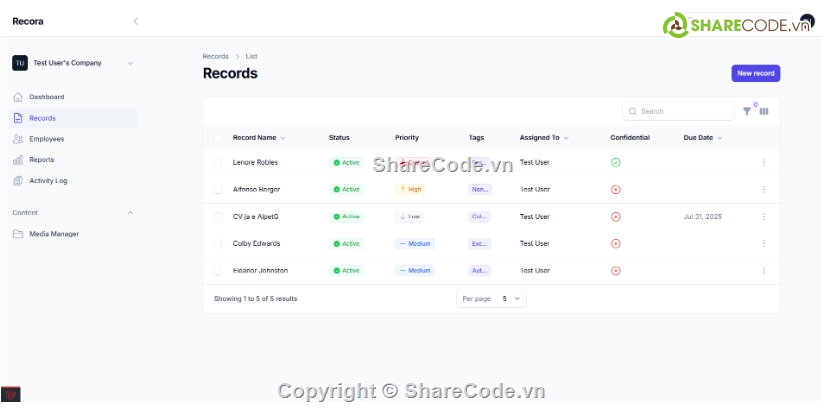The height and width of the screenshot is (411, 821).
Task: Check the Lenore Robles row checkbox
Action: point(218,162)
